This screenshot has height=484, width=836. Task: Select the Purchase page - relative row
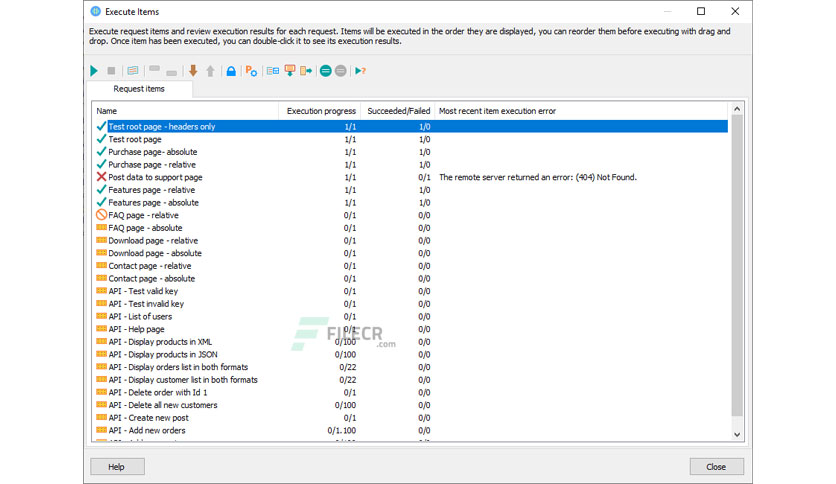click(411, 165)
